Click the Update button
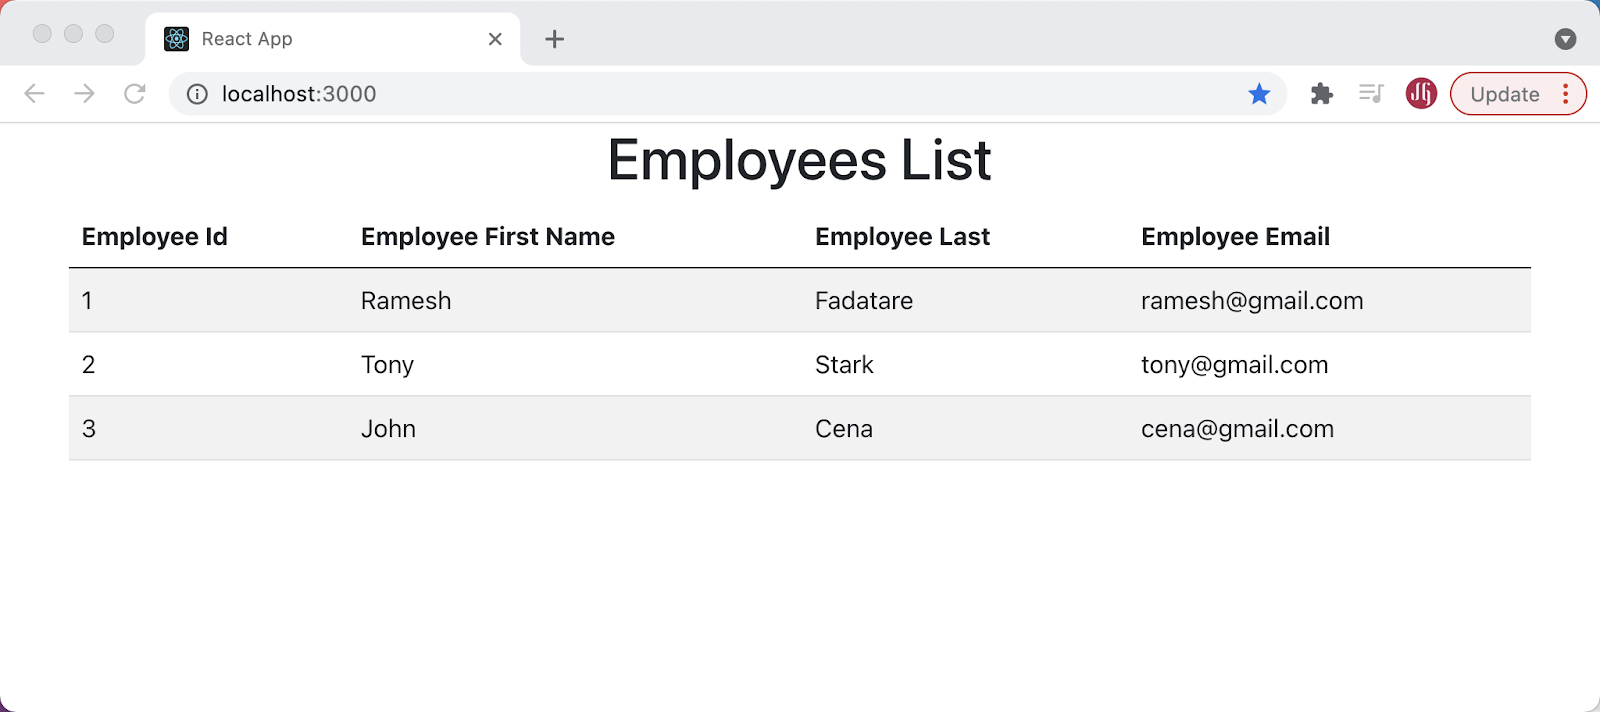 1504,94
